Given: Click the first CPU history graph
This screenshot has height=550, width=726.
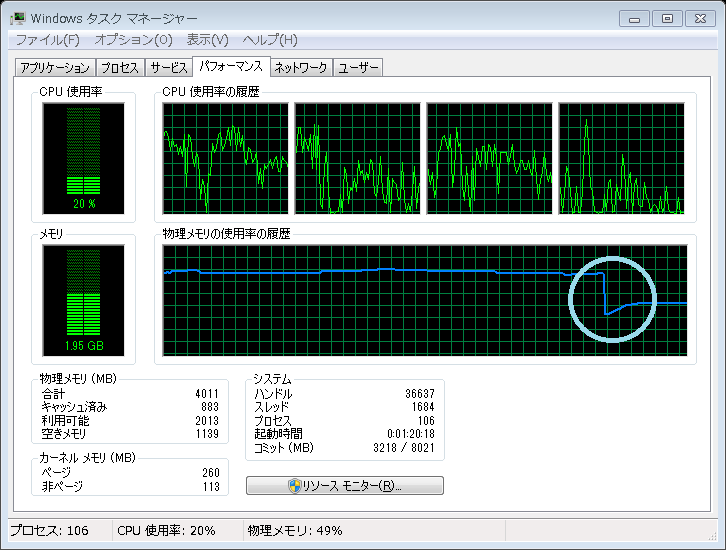Looking at the screenshot, I should (x=225, y=158).
